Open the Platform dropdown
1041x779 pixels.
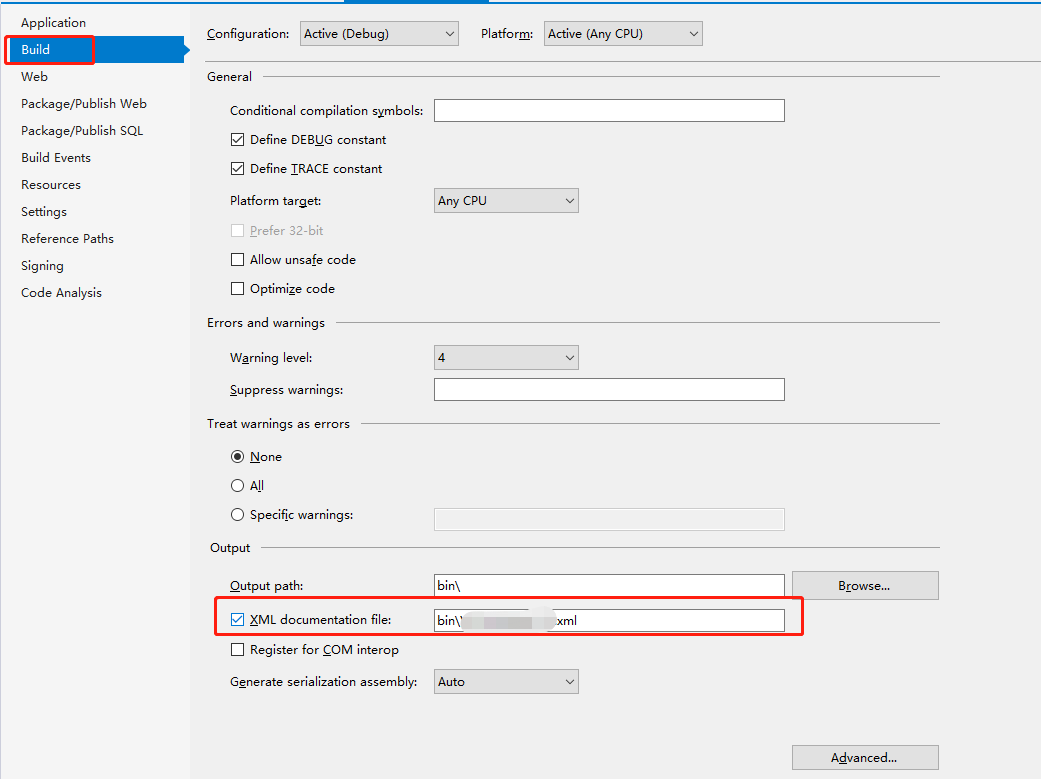623,34
